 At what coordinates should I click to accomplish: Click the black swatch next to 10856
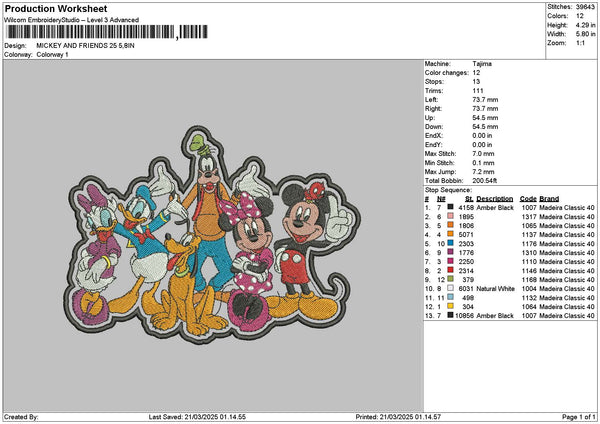(450, 315)
